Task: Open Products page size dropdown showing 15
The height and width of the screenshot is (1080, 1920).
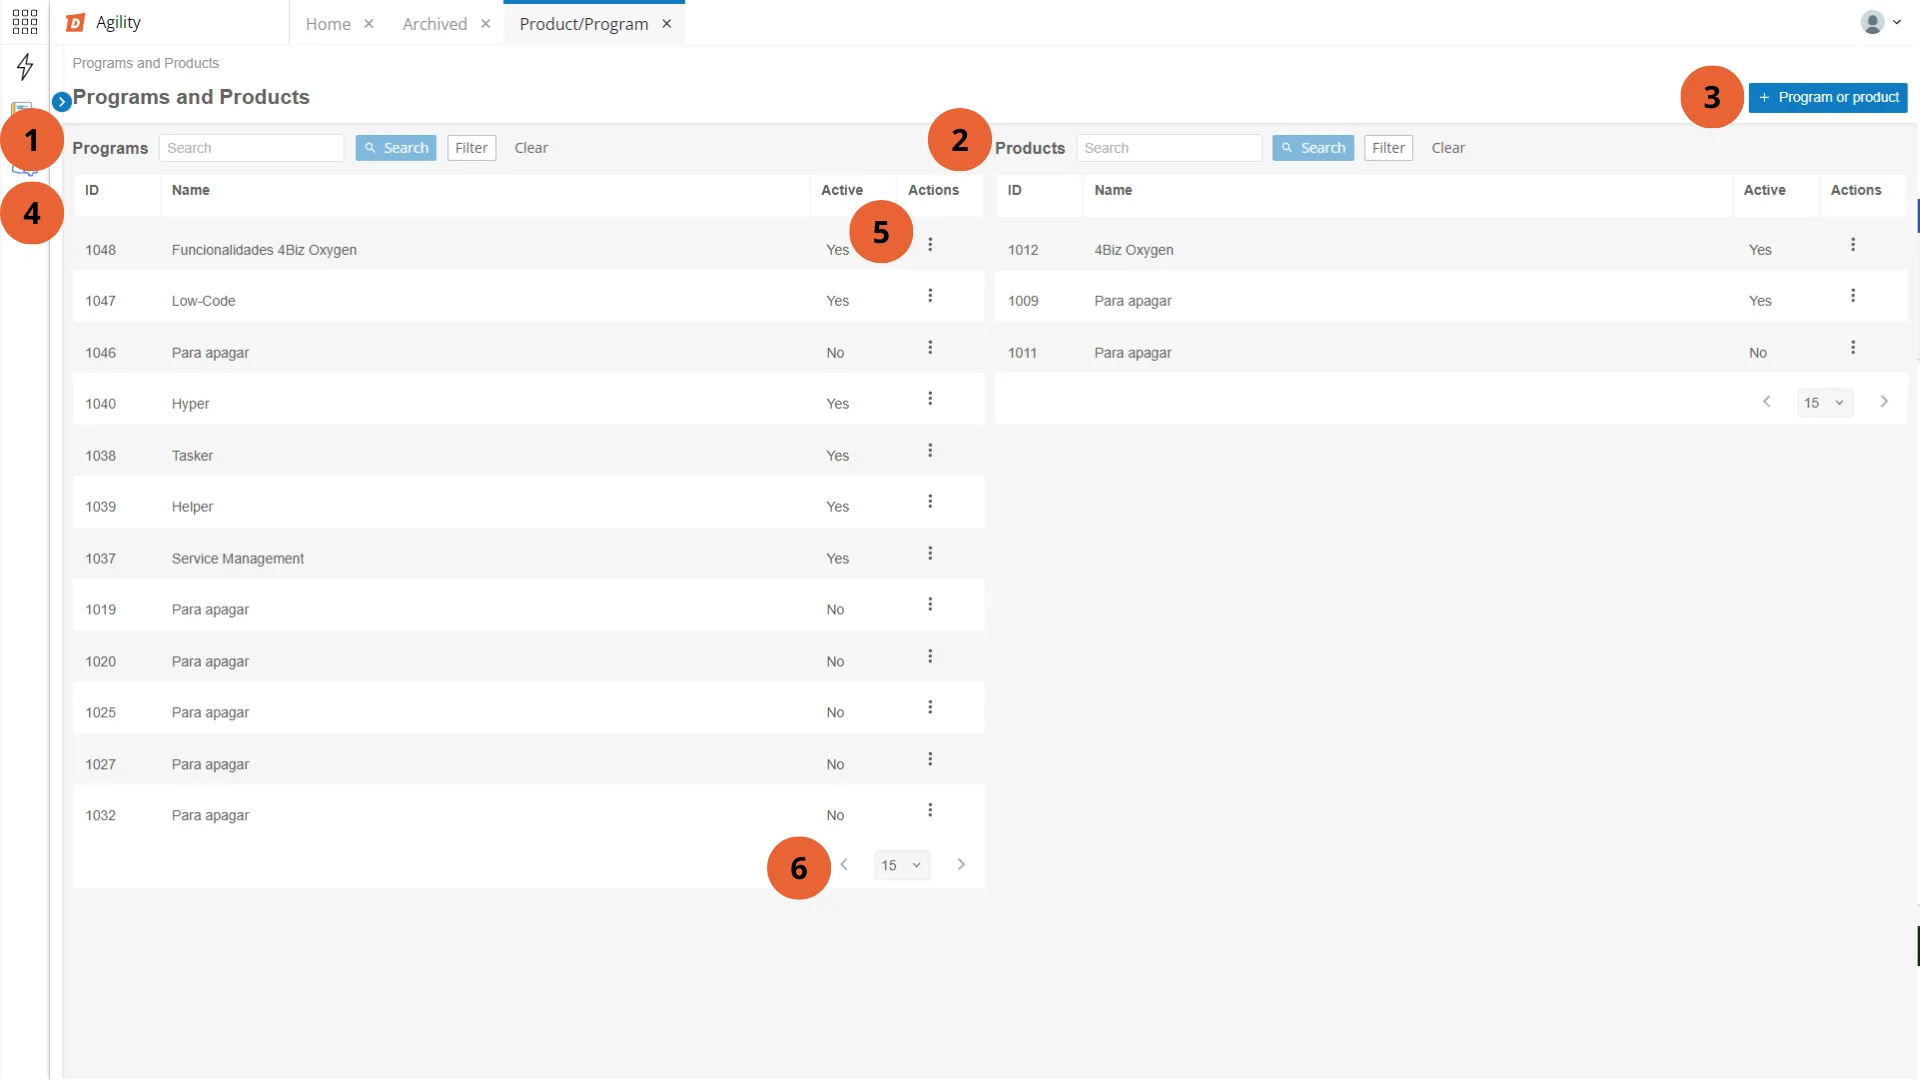Action: coord(1825,403)
